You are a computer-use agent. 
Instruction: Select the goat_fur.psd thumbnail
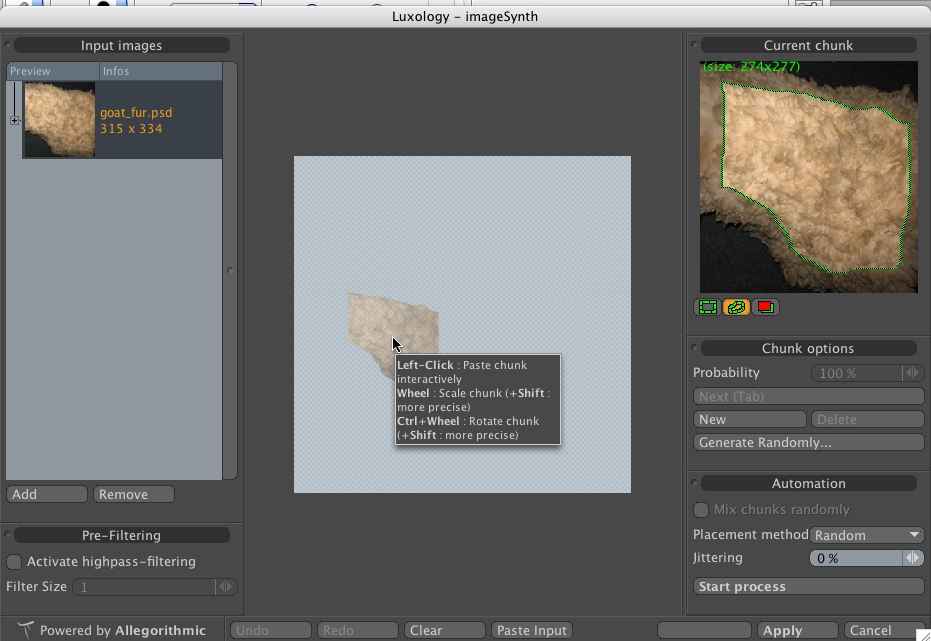pos(60,120)
